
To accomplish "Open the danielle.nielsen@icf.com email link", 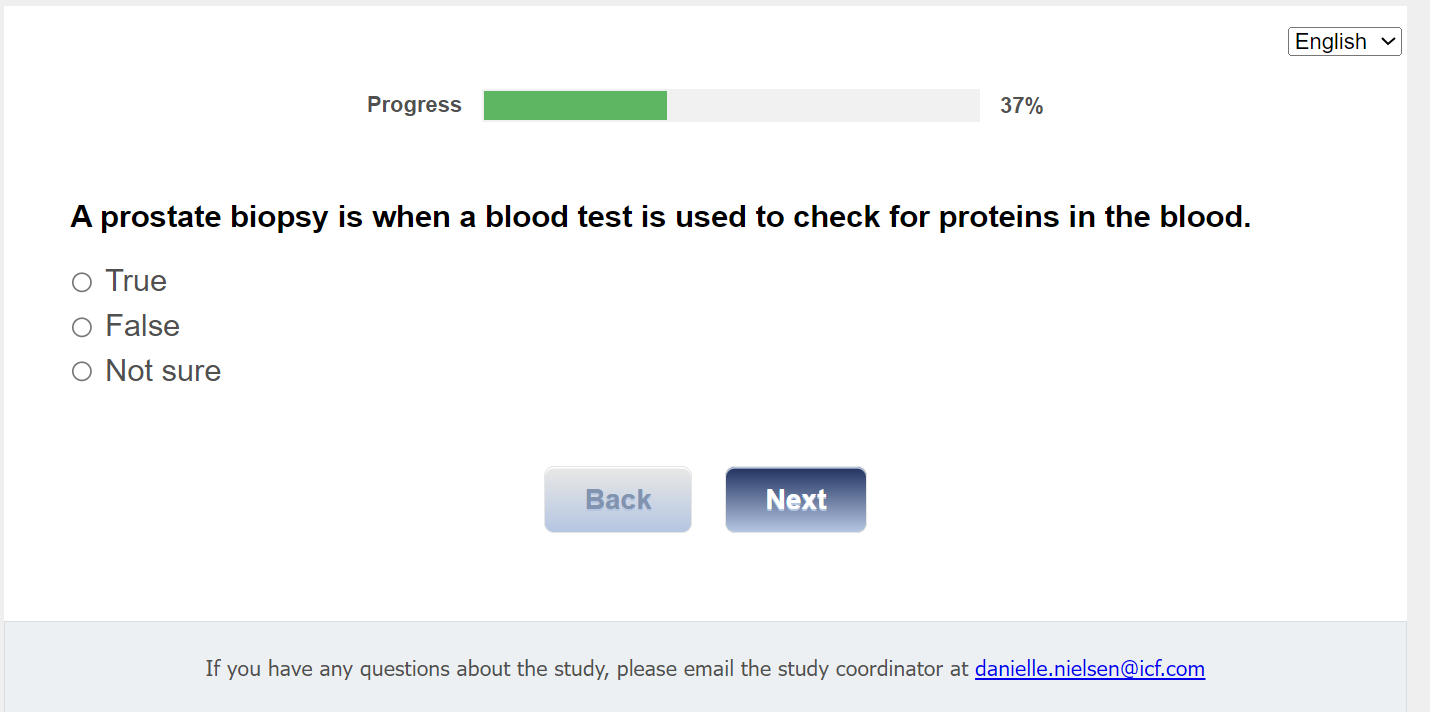I will 1089,669.
